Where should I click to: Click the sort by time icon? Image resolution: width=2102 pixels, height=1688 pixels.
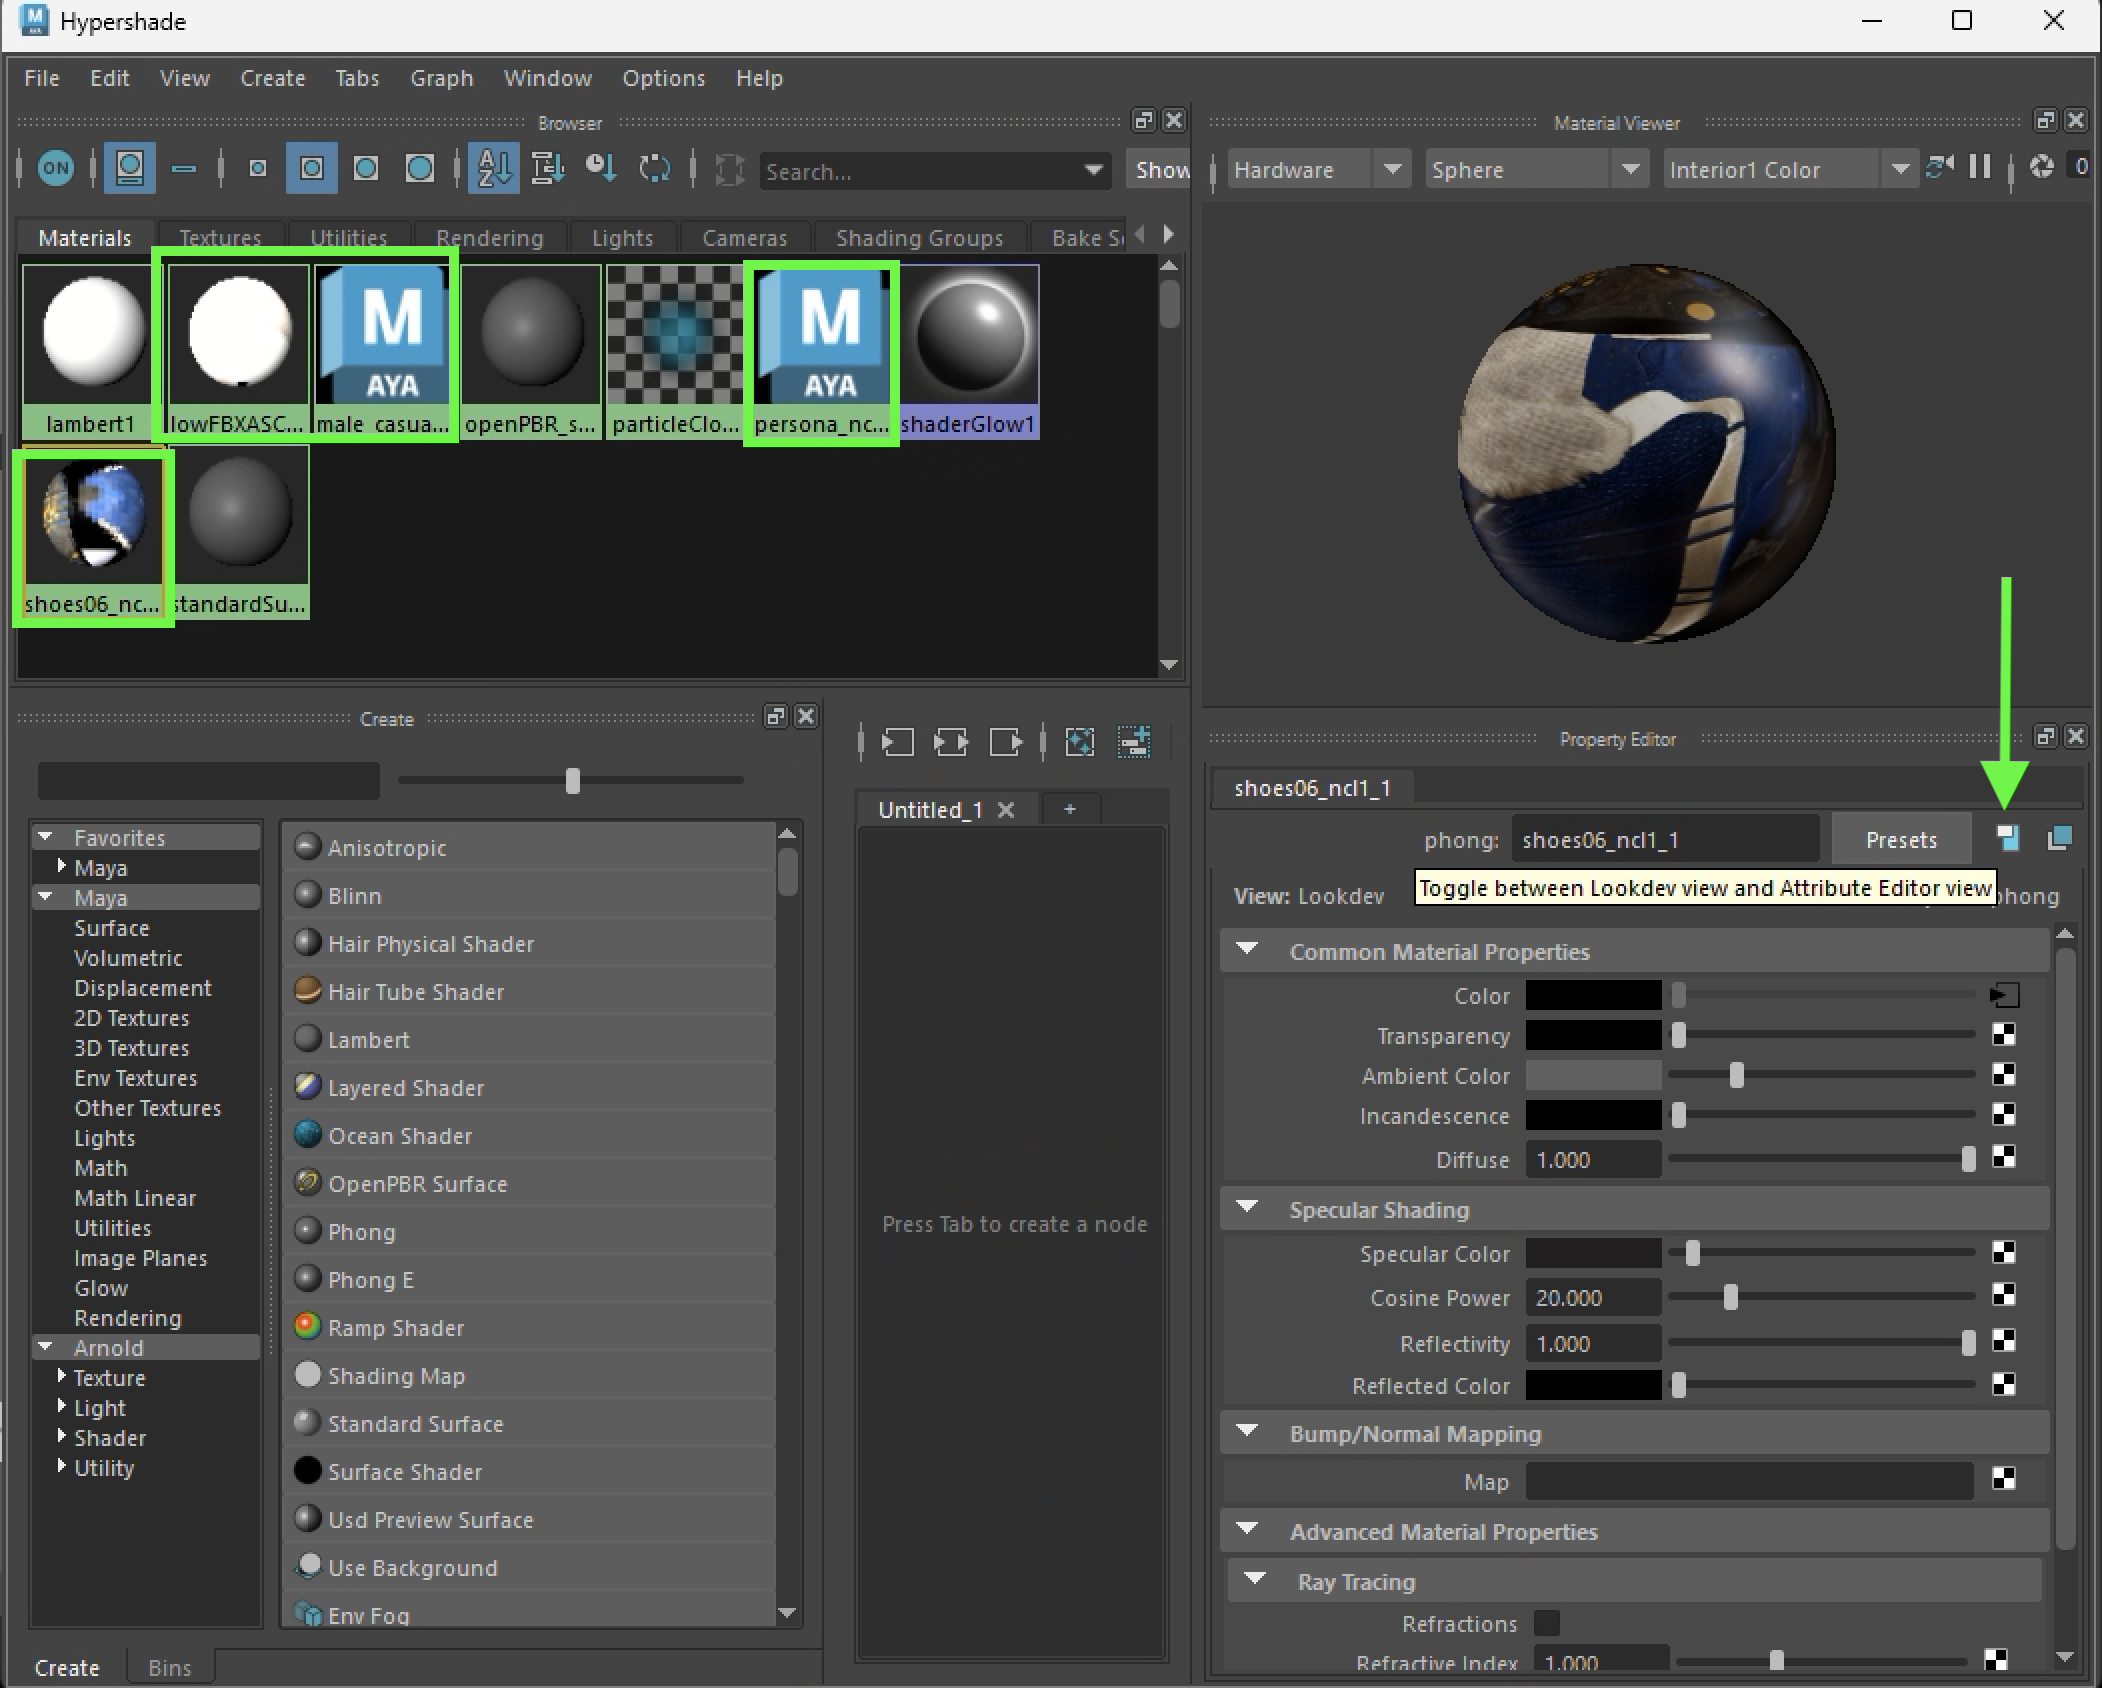pos(601,169)
